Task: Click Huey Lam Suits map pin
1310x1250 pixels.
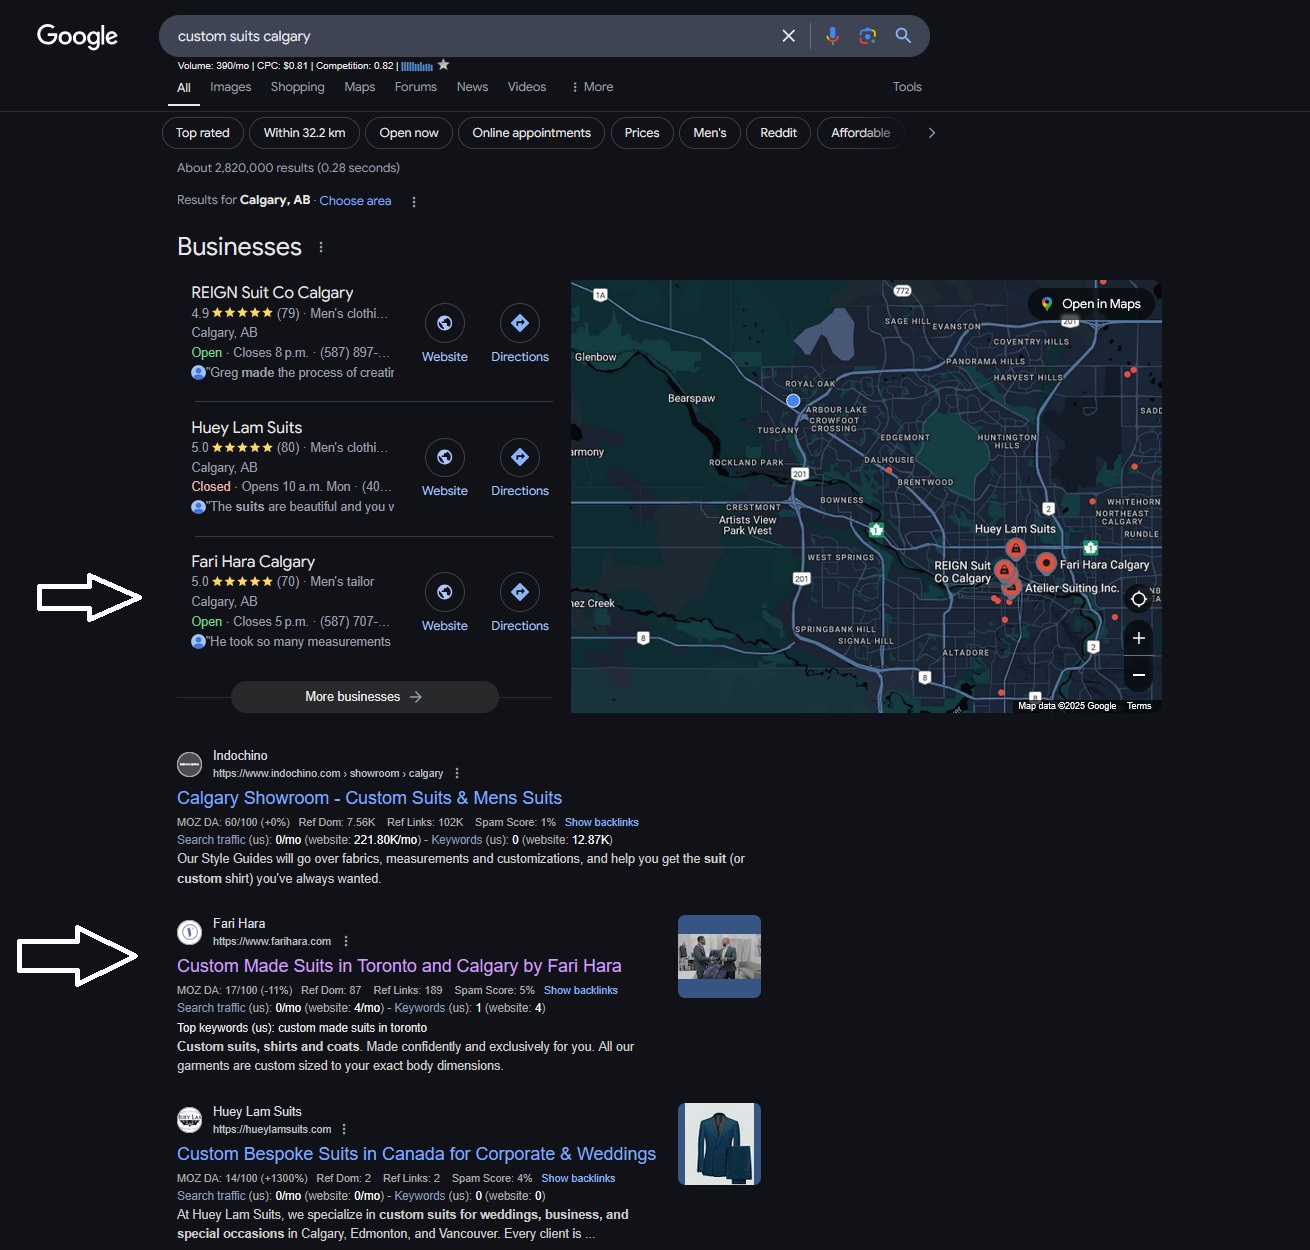Action: click(x=1016, y=548)
